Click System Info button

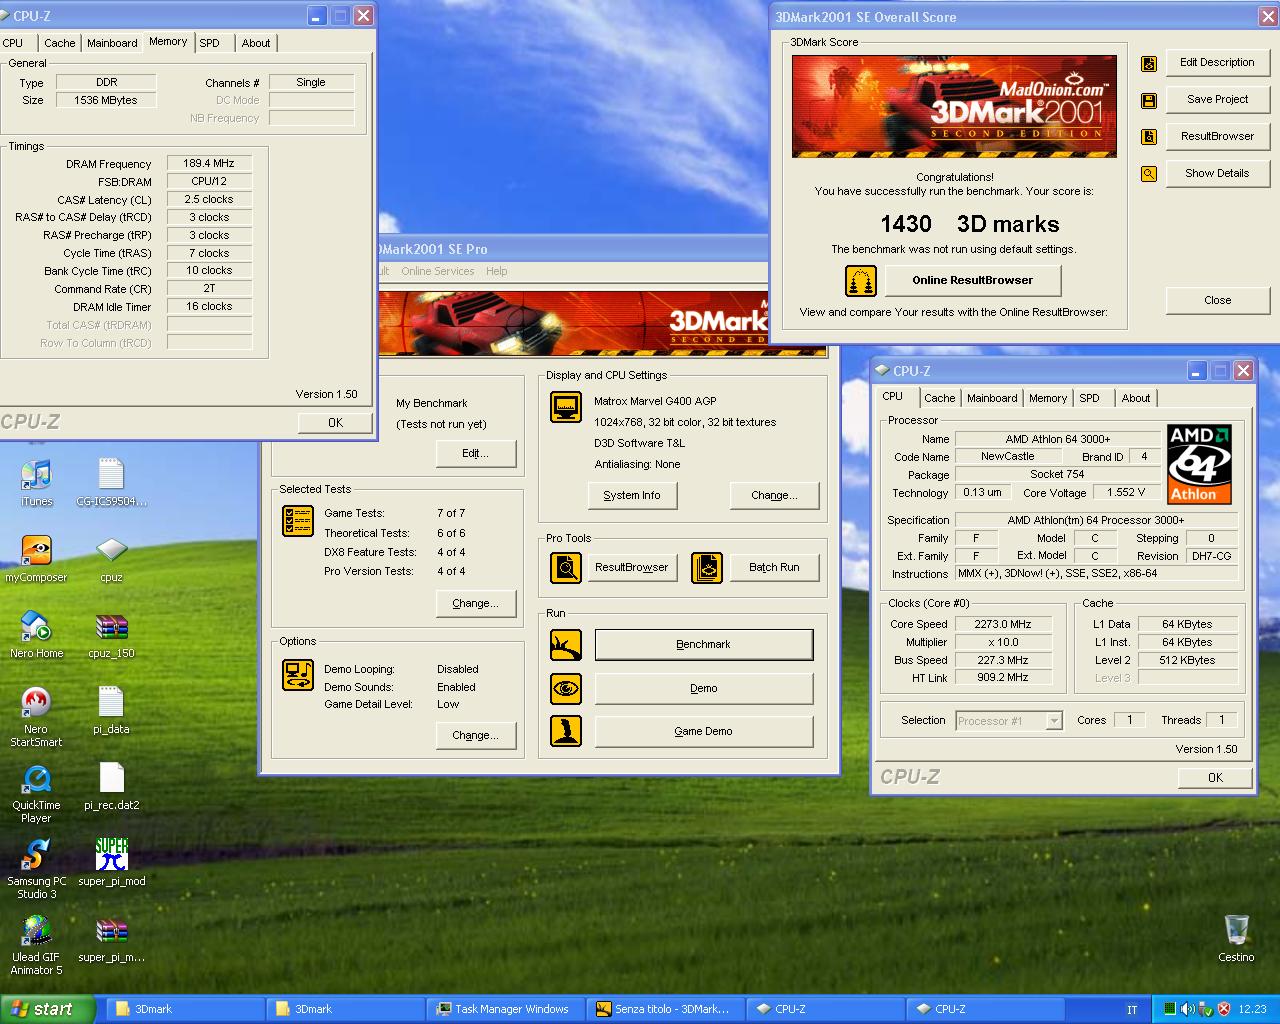632,495
